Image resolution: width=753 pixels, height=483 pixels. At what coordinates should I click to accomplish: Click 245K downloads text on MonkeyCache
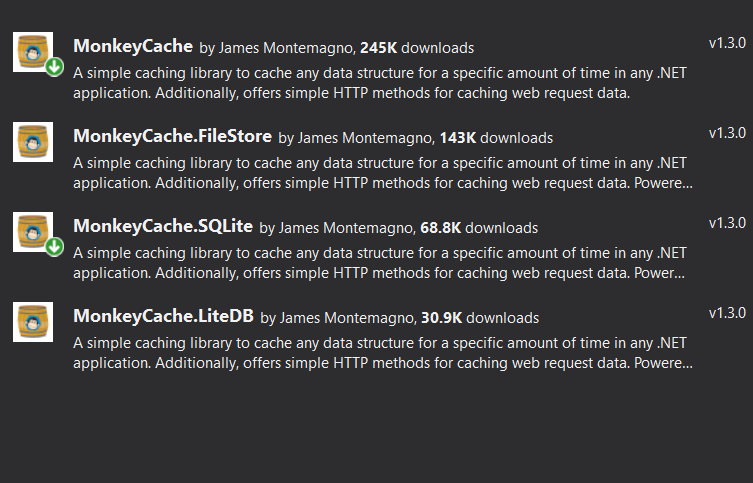tap(417, 48)
